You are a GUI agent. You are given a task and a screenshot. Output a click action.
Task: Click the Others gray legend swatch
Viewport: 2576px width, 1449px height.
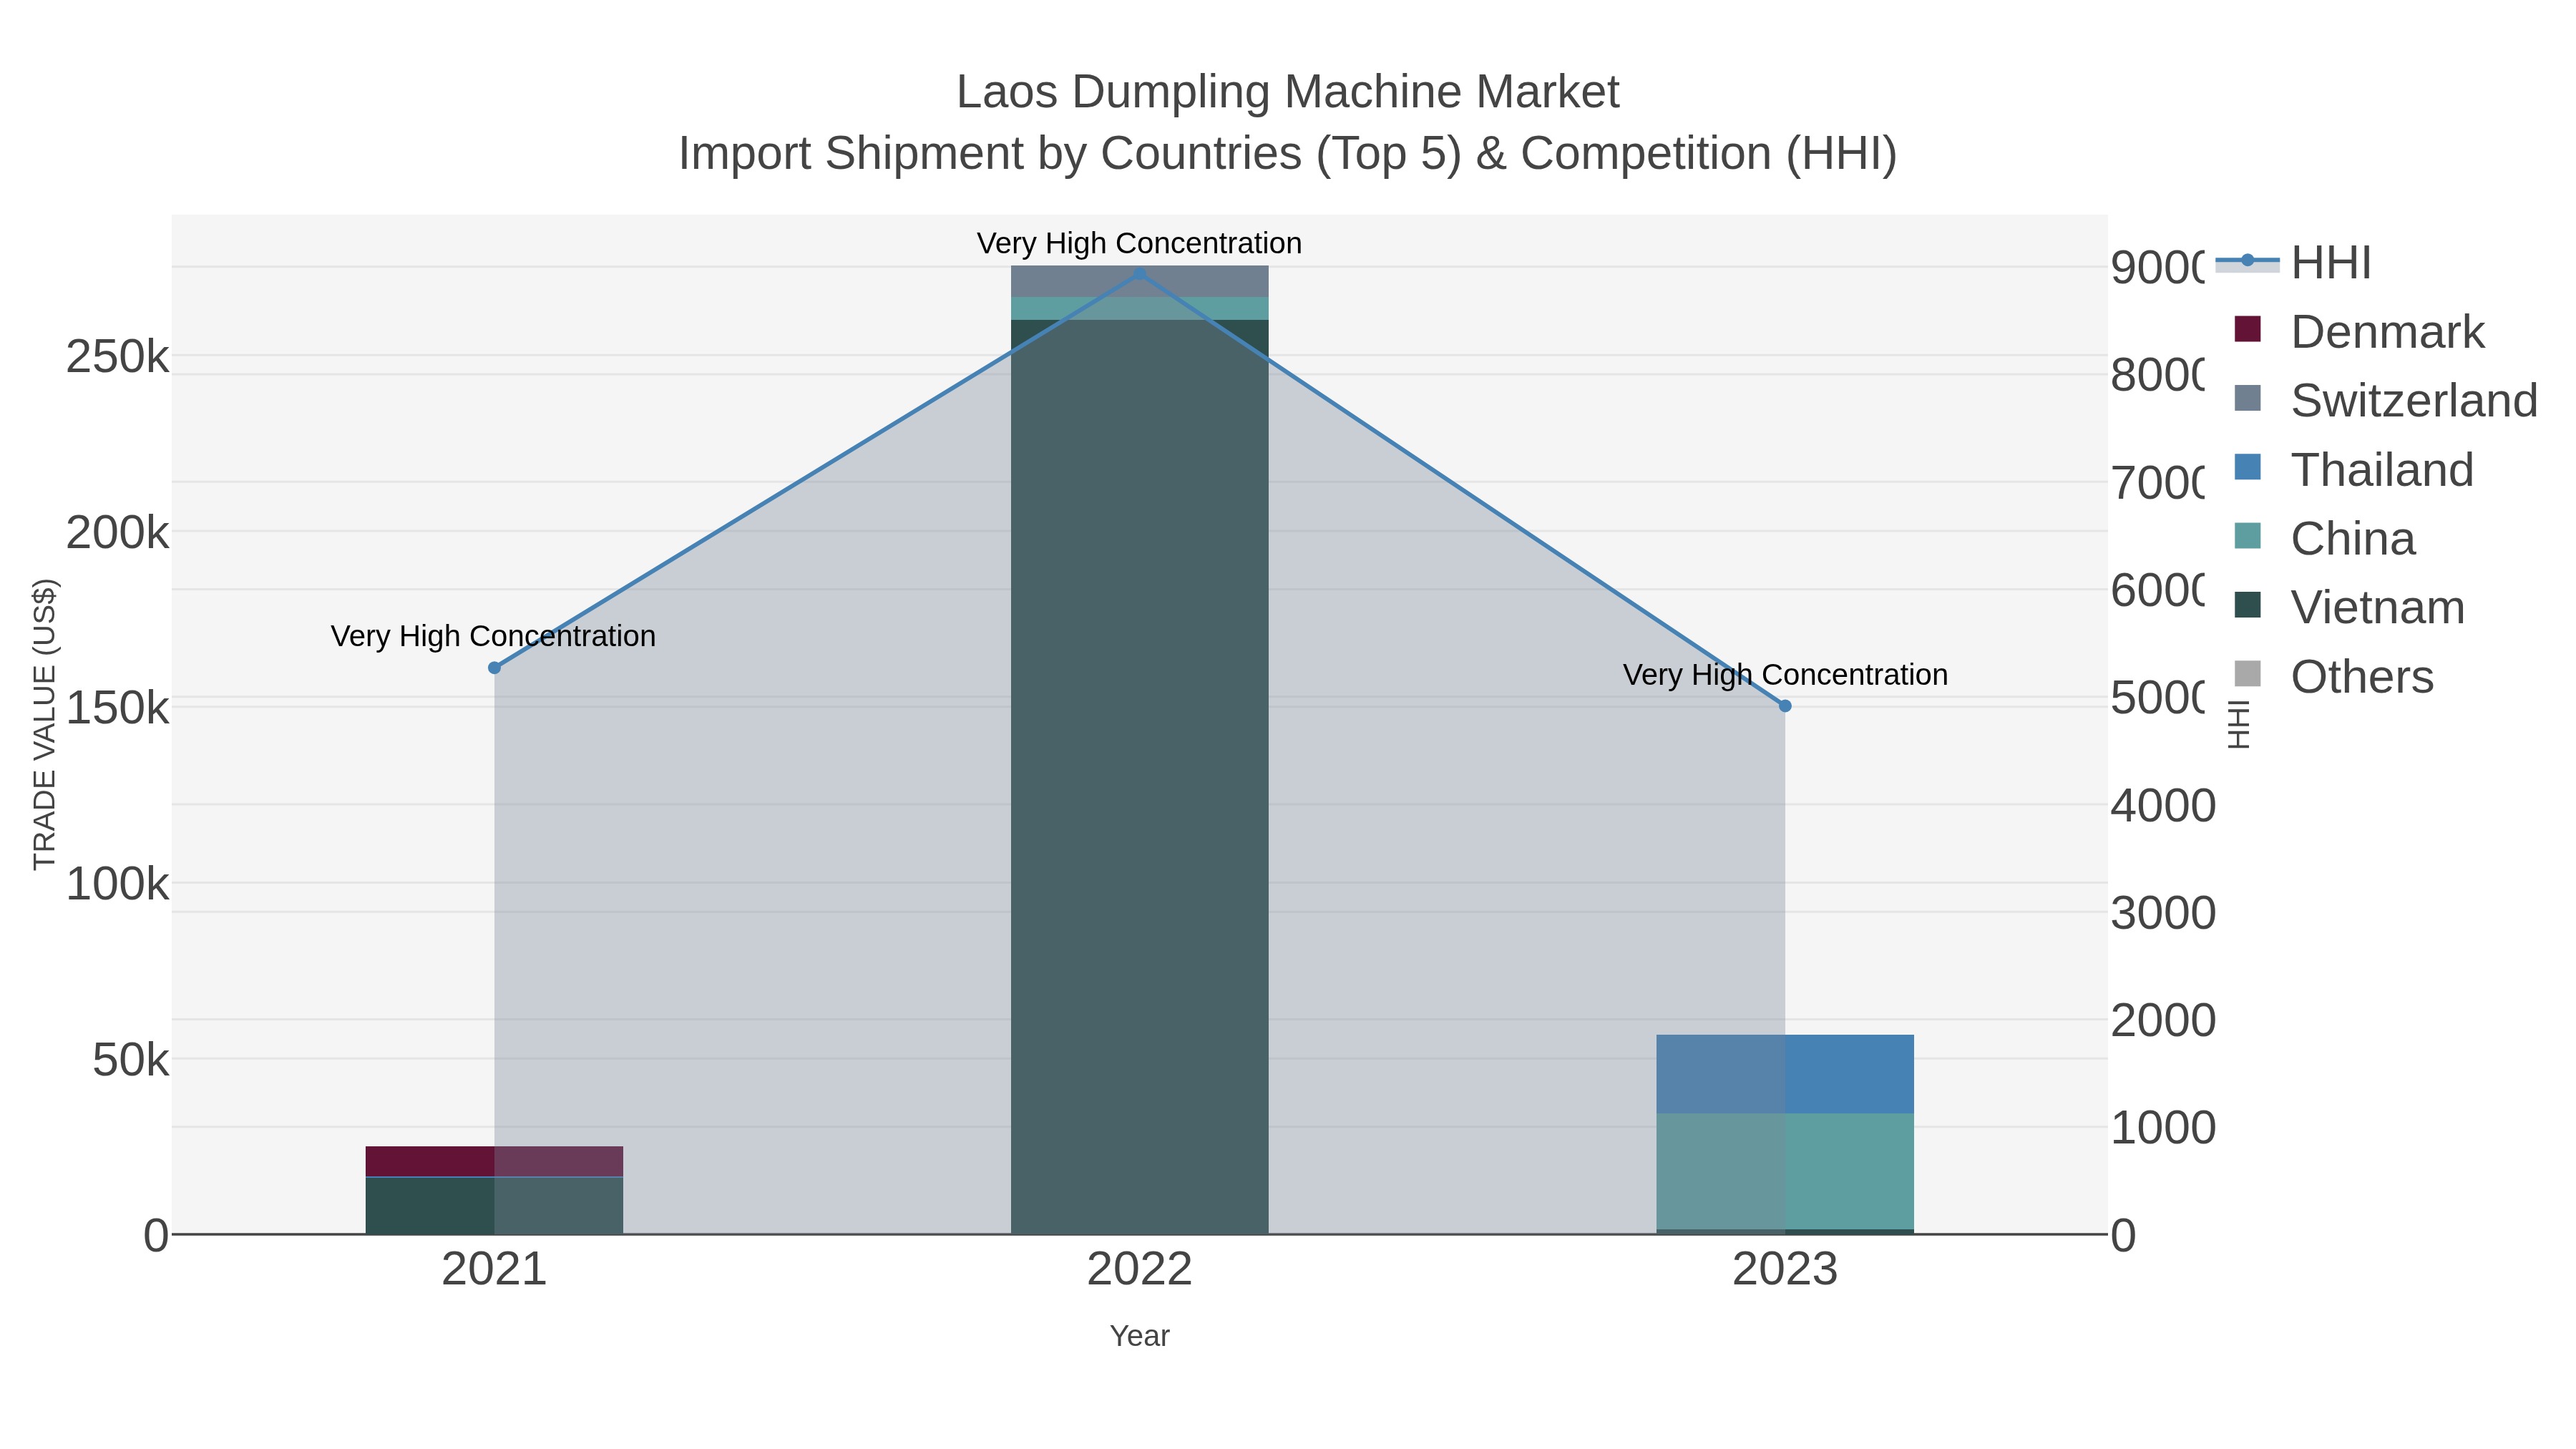(2247, 674)
